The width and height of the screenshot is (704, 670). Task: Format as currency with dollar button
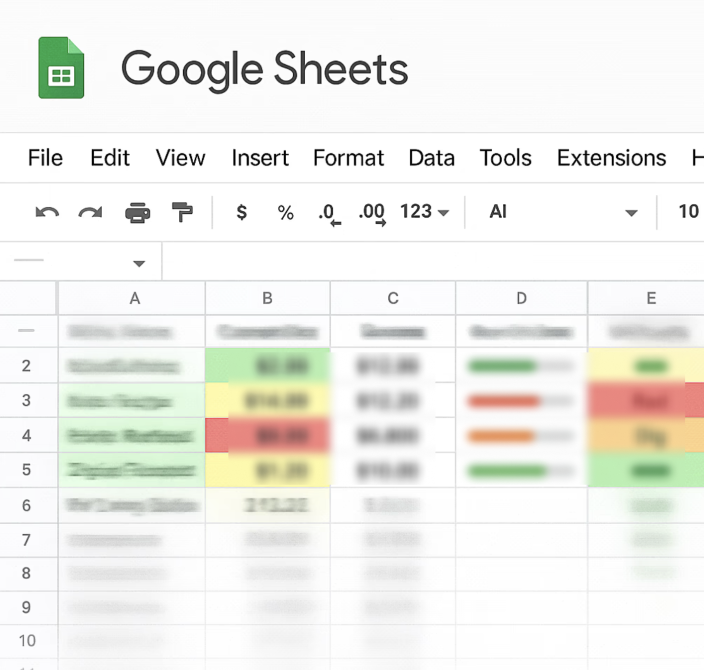(x=242, y=212)
